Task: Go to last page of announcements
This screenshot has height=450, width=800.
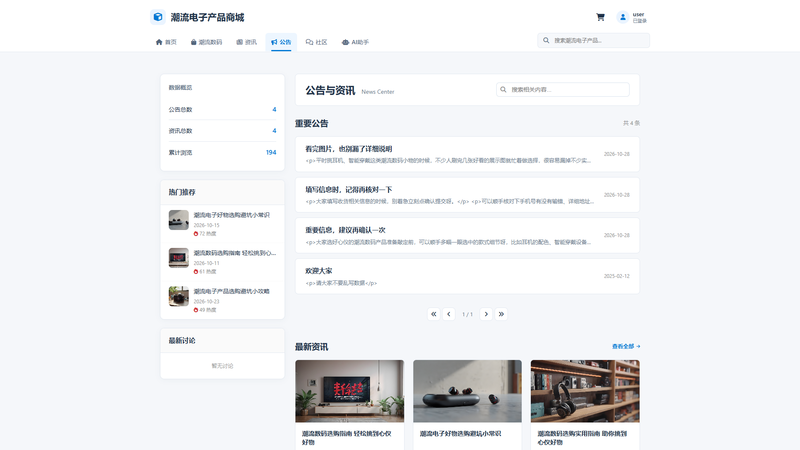Action: click(502, 314)
